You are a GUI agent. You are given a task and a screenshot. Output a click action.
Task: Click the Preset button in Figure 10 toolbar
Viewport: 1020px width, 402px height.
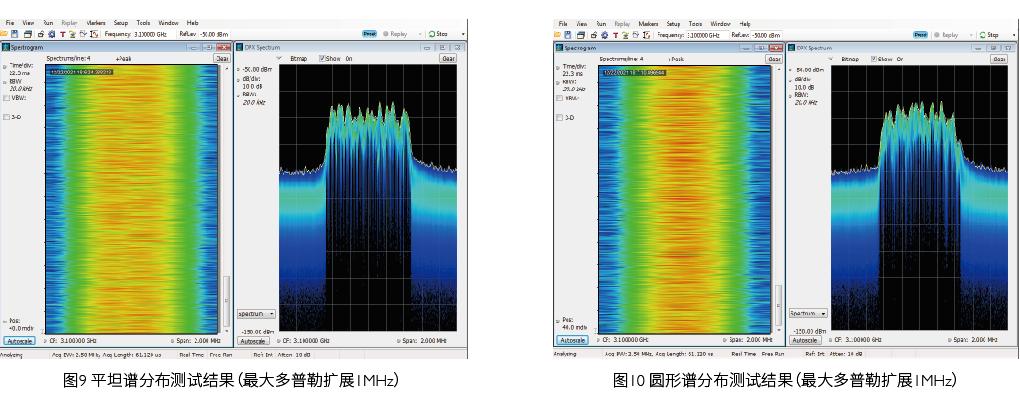point(920,35)
